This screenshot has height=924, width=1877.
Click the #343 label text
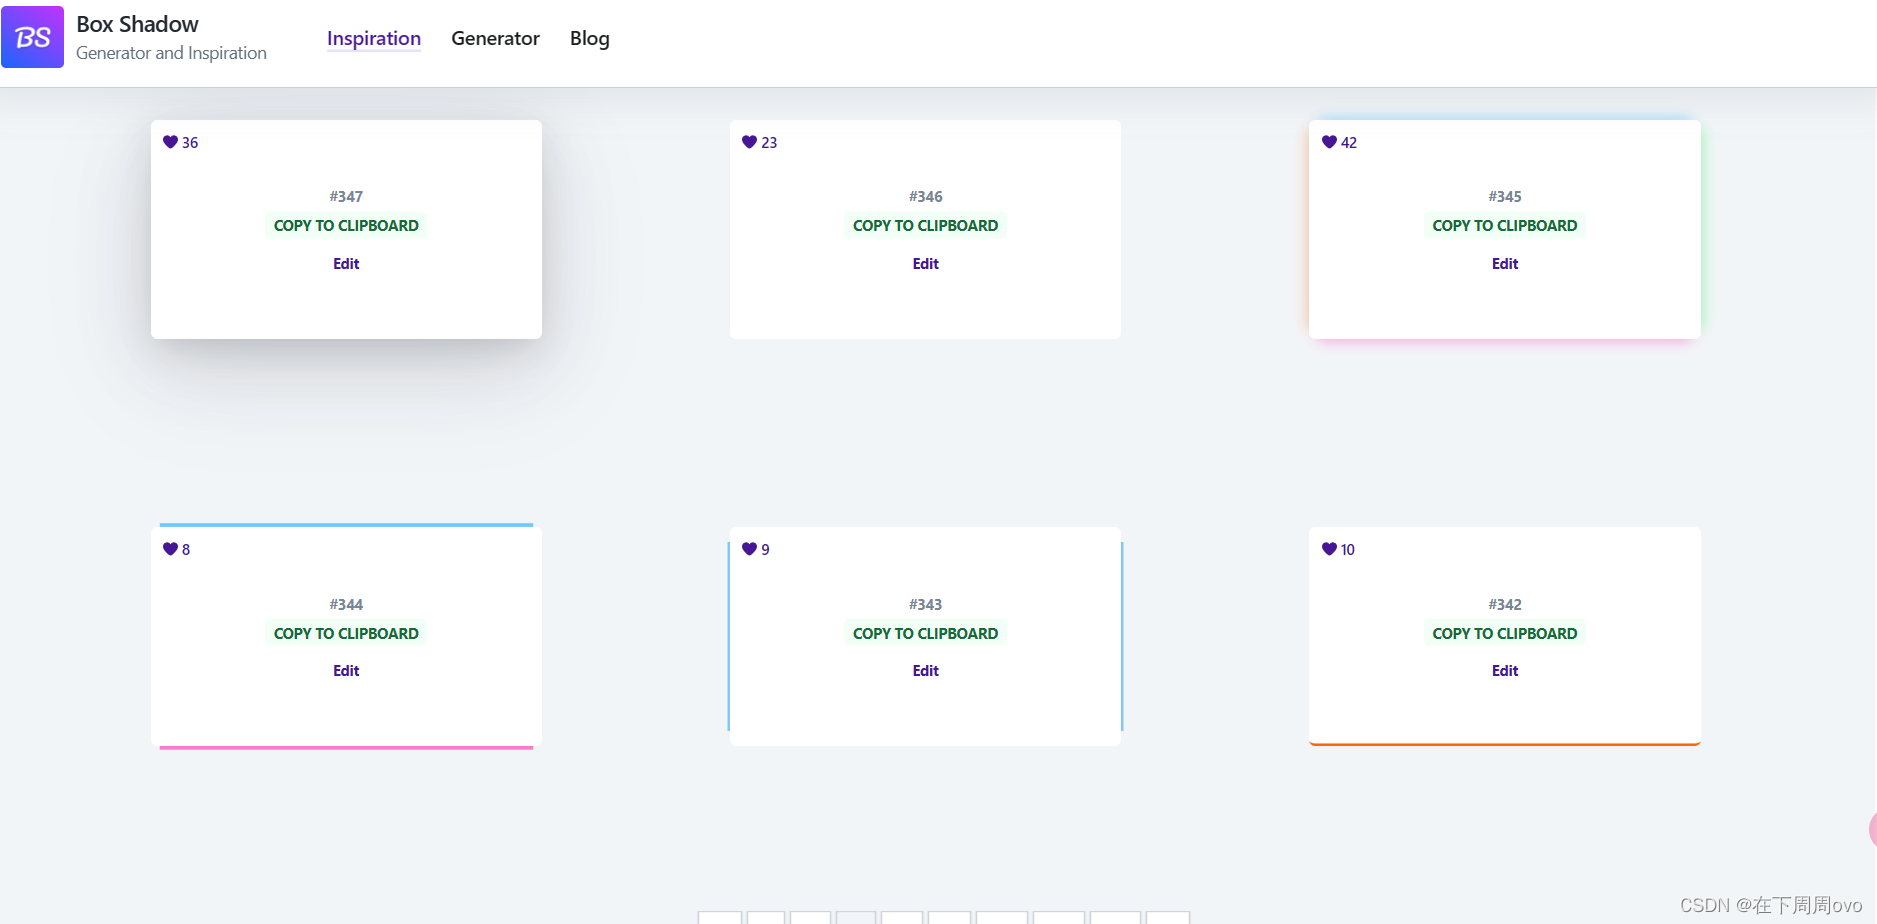(x=926, y=605)
